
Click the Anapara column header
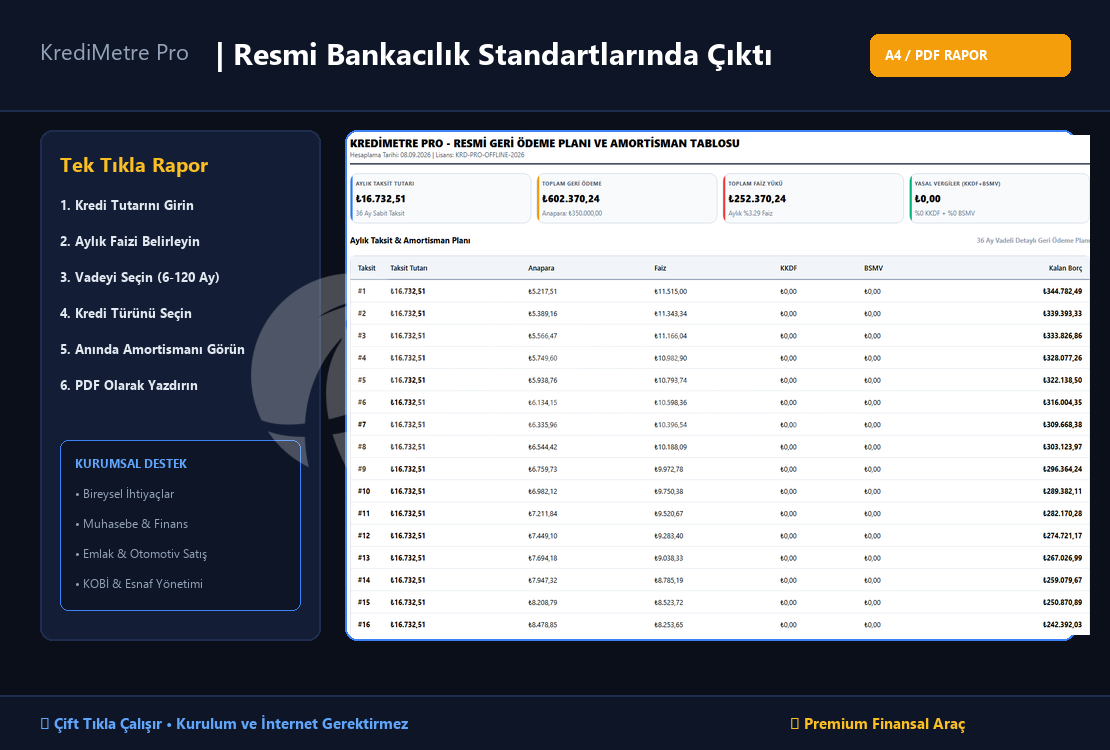[541, 268]
